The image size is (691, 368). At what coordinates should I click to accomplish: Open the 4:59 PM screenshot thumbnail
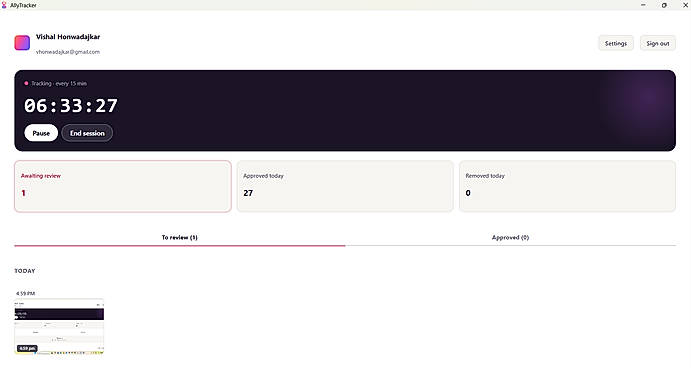[x=59, y=327]
